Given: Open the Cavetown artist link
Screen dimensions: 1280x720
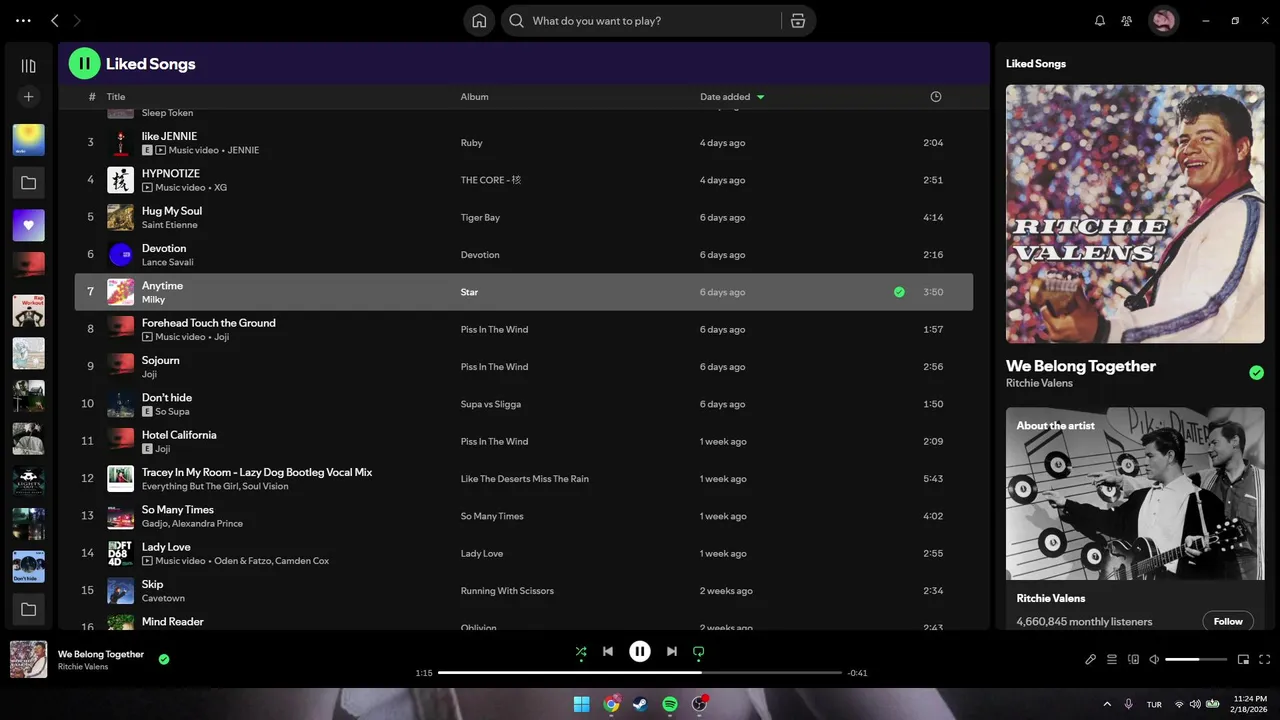Looking at the screenshot, I should pyautogui.click(x=163, y=598).
